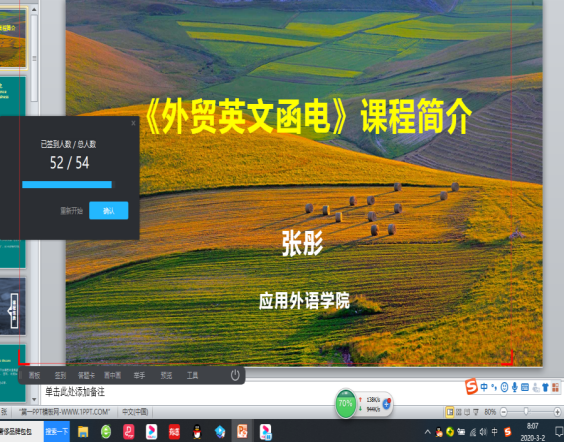Click the zoom out minus button
This screenshot has width=564, height=442.
tap(504, 412)
